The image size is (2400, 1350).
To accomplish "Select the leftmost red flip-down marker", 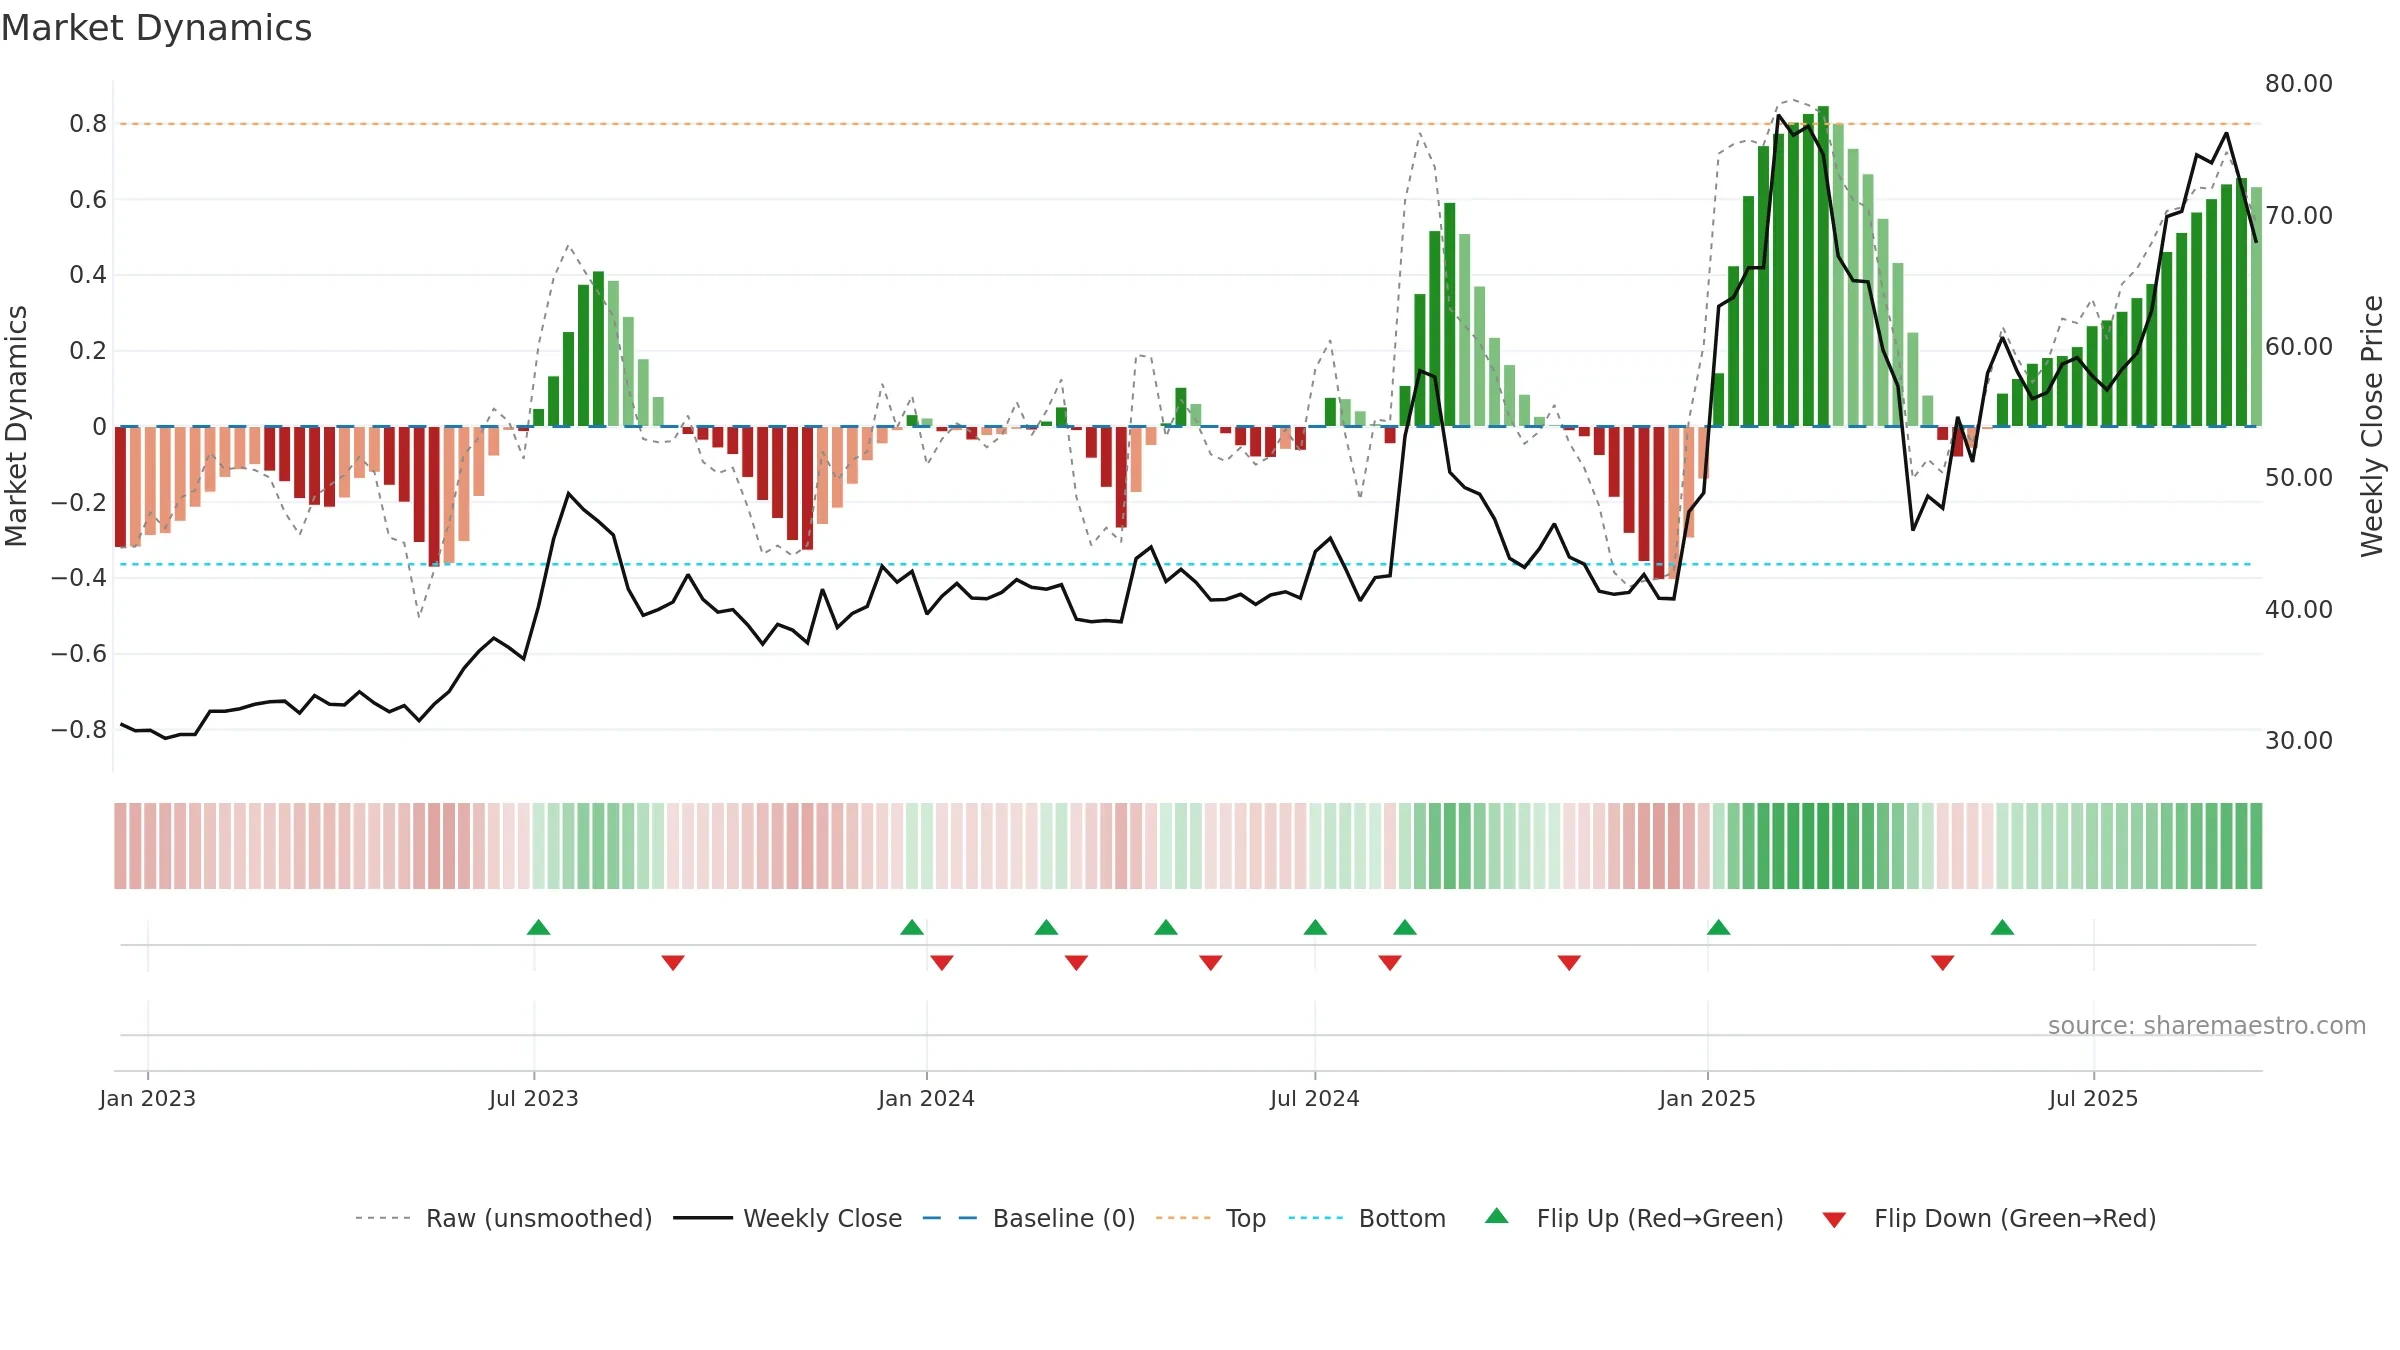I will point(673,962).
